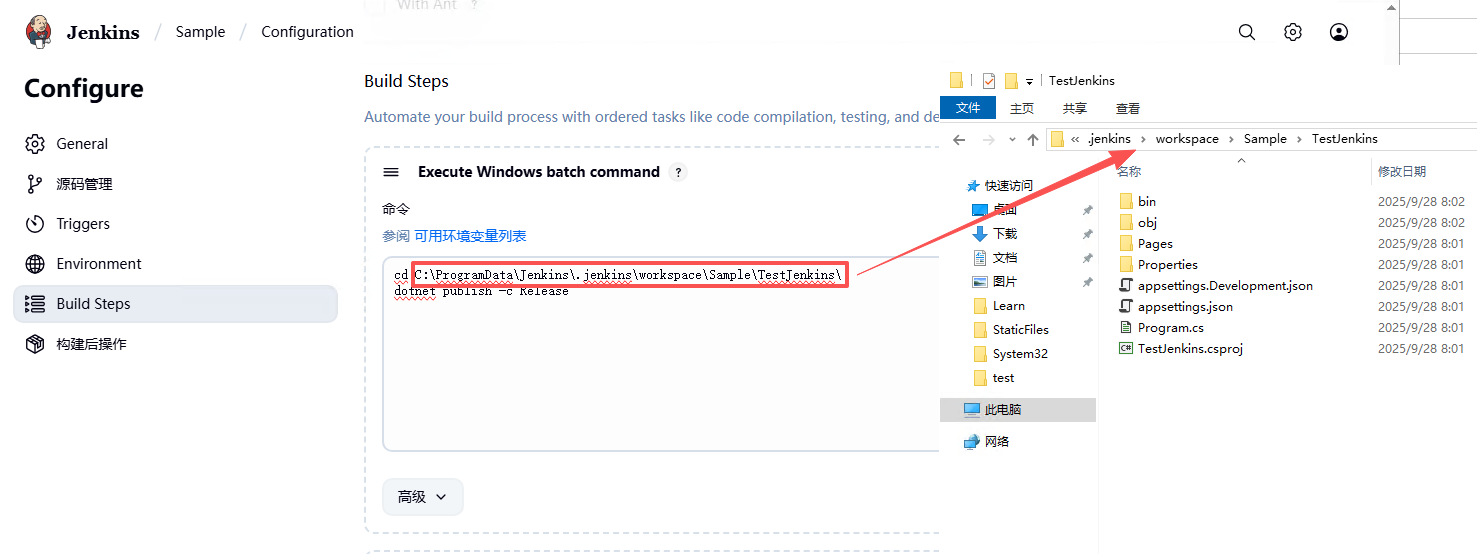Click the Explorer properties checkmark quick-access icon
Image resolution: width=1477 pixels, height=554 pixels.
pyautogui.click(x=988, y=81)
